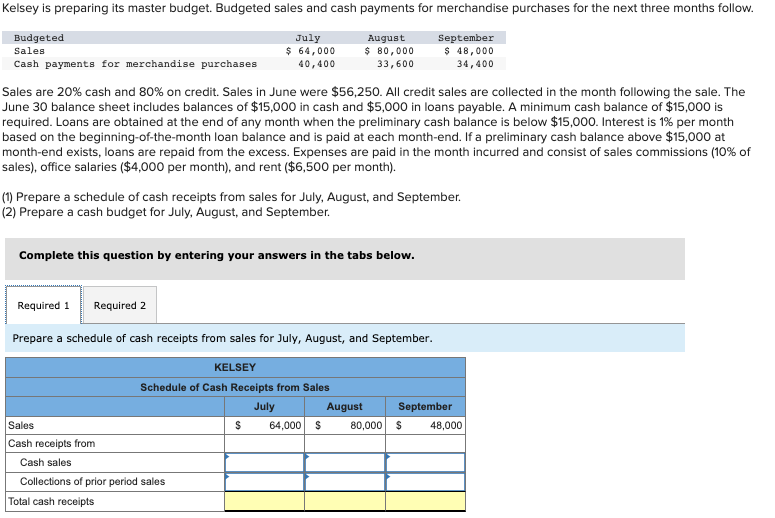Select the August Cash sales input cell
The width and height of the screenshot is (775, 518).
point(345,463)
